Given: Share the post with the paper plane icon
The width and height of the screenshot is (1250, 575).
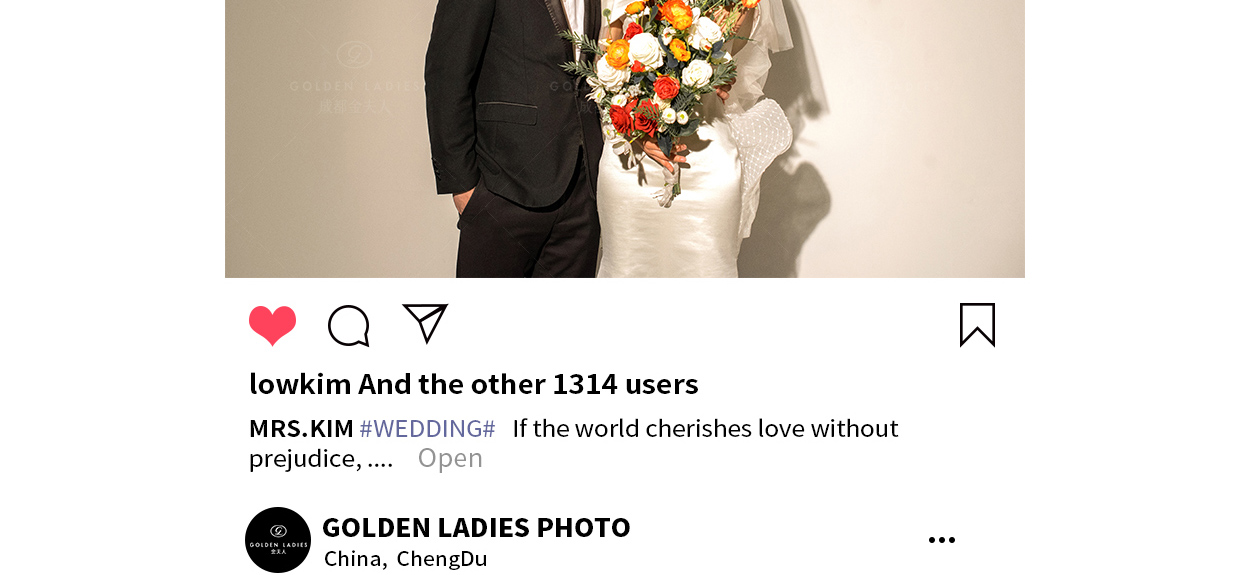Looking at the screenshot, I should point(425,323).
